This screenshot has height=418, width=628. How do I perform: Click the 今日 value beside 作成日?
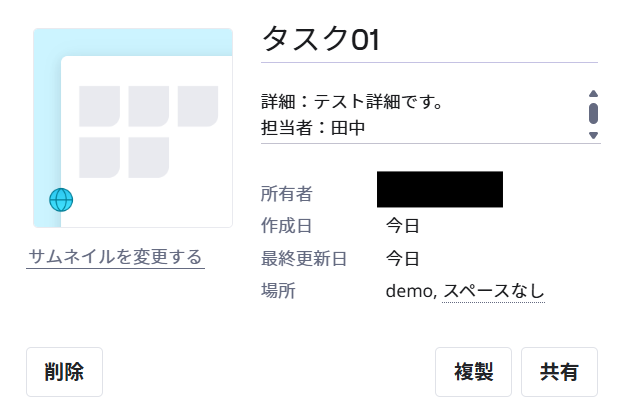tap(403, 226)
